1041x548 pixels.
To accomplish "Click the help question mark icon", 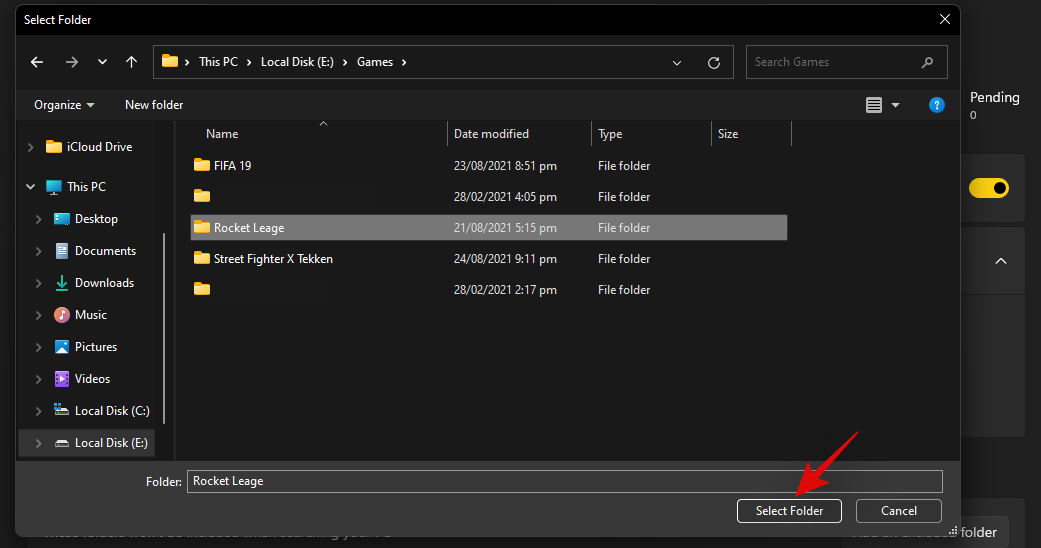I will [936, 105].
